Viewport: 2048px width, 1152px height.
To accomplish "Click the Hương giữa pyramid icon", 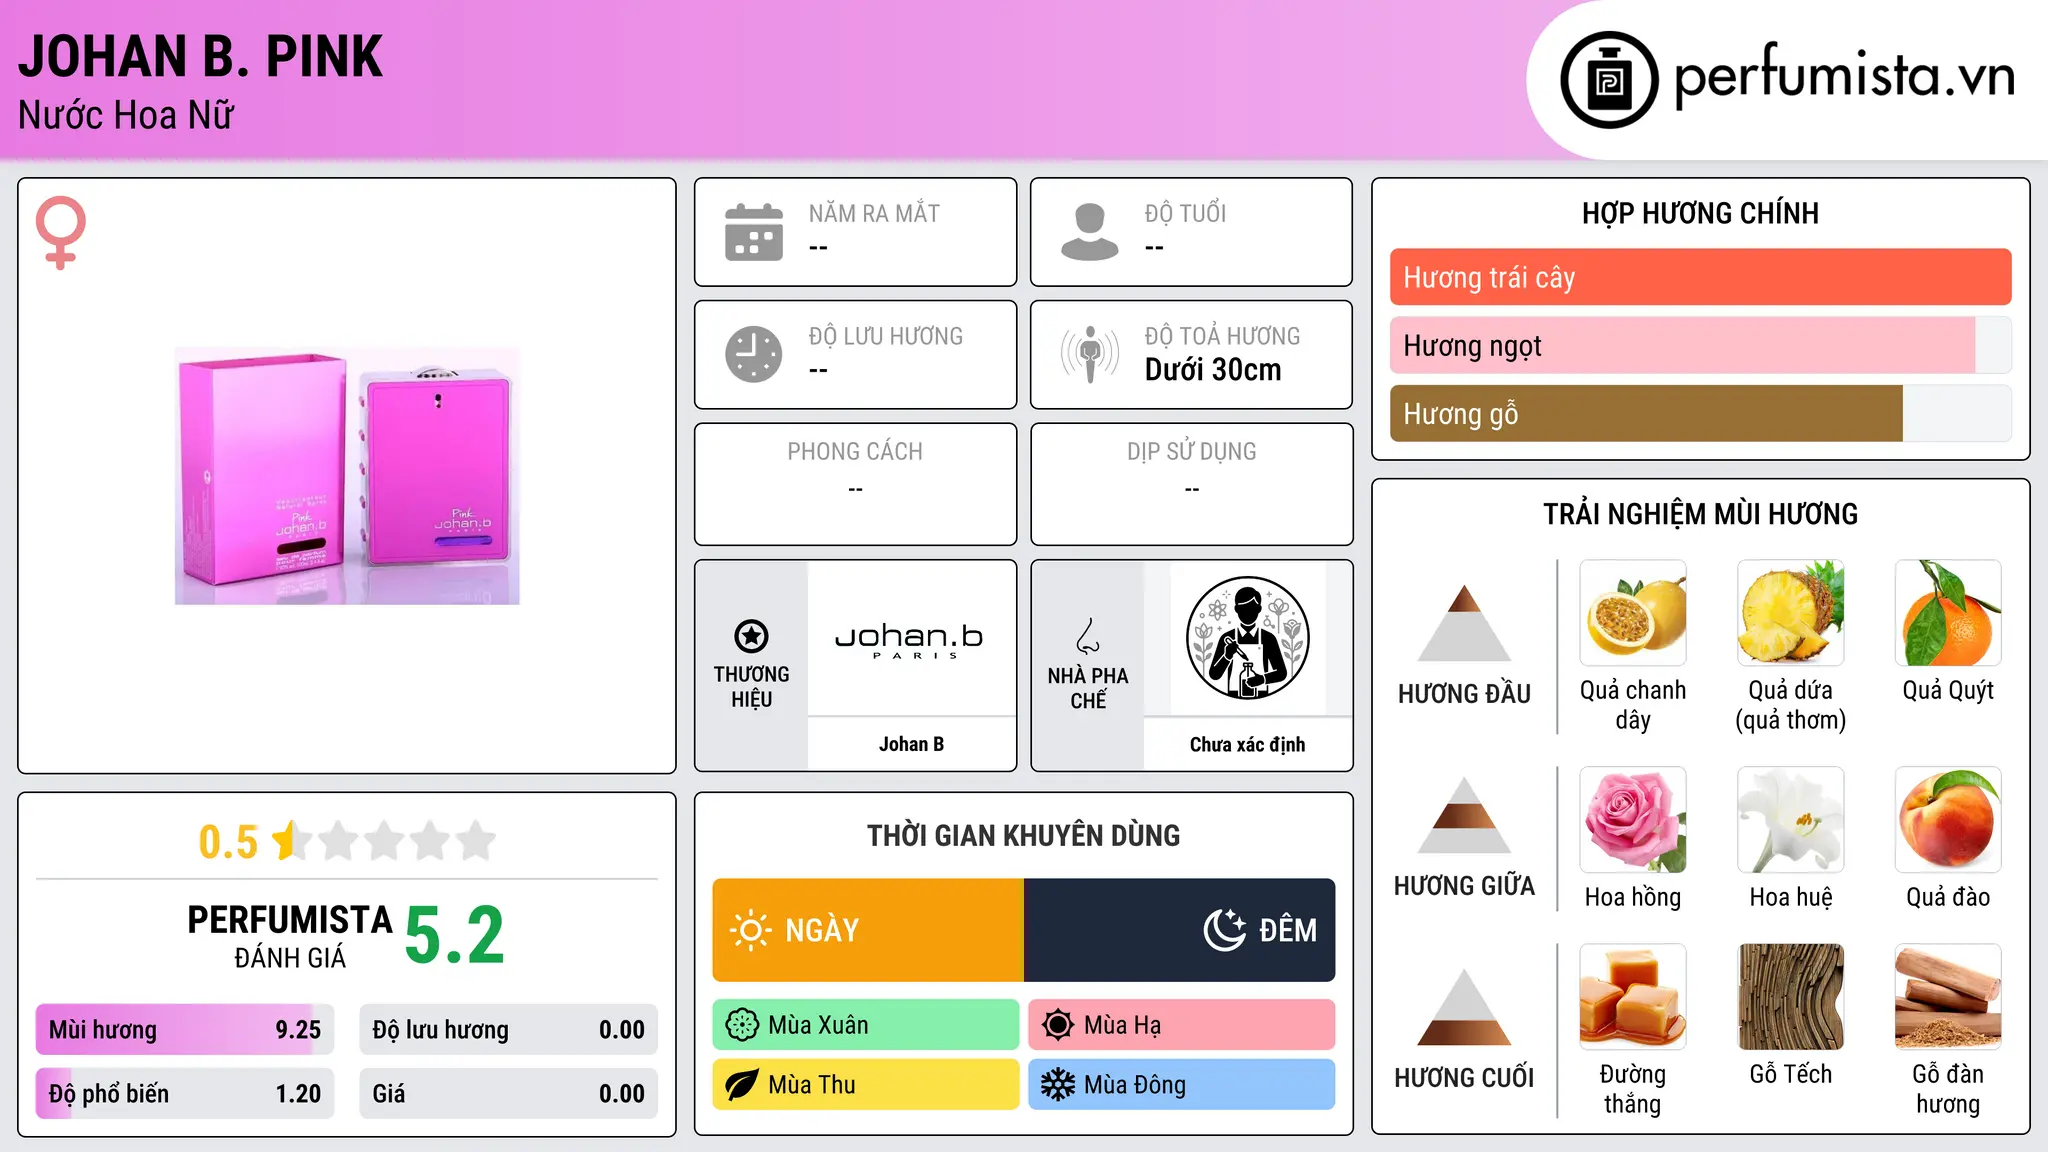I will pyautogui.click(x=1464, y=815).
